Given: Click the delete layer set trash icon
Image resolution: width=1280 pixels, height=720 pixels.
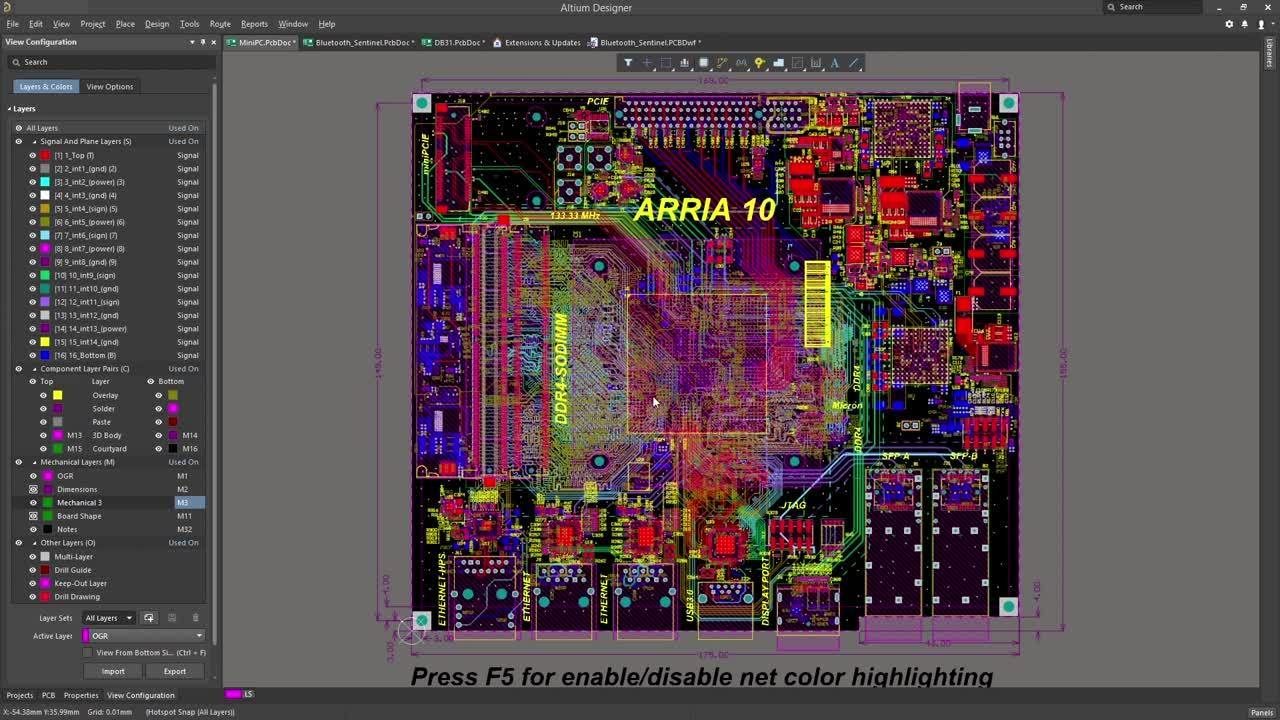Looking at the screenshot, I should 196,617.
